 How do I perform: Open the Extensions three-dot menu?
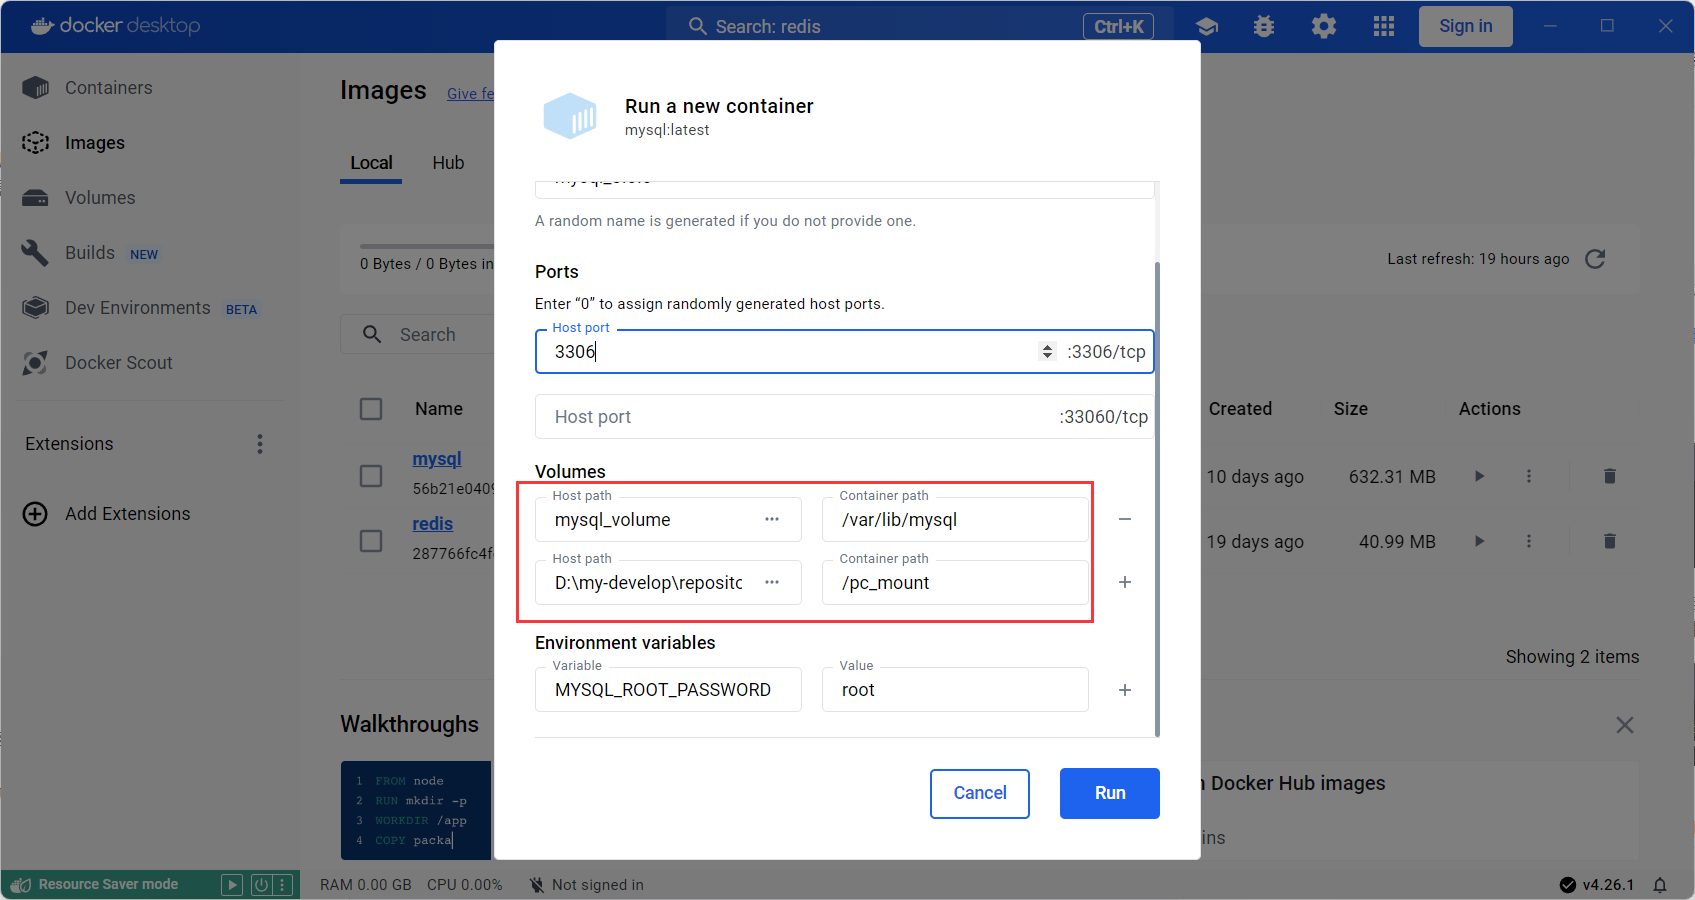(260, 444)
